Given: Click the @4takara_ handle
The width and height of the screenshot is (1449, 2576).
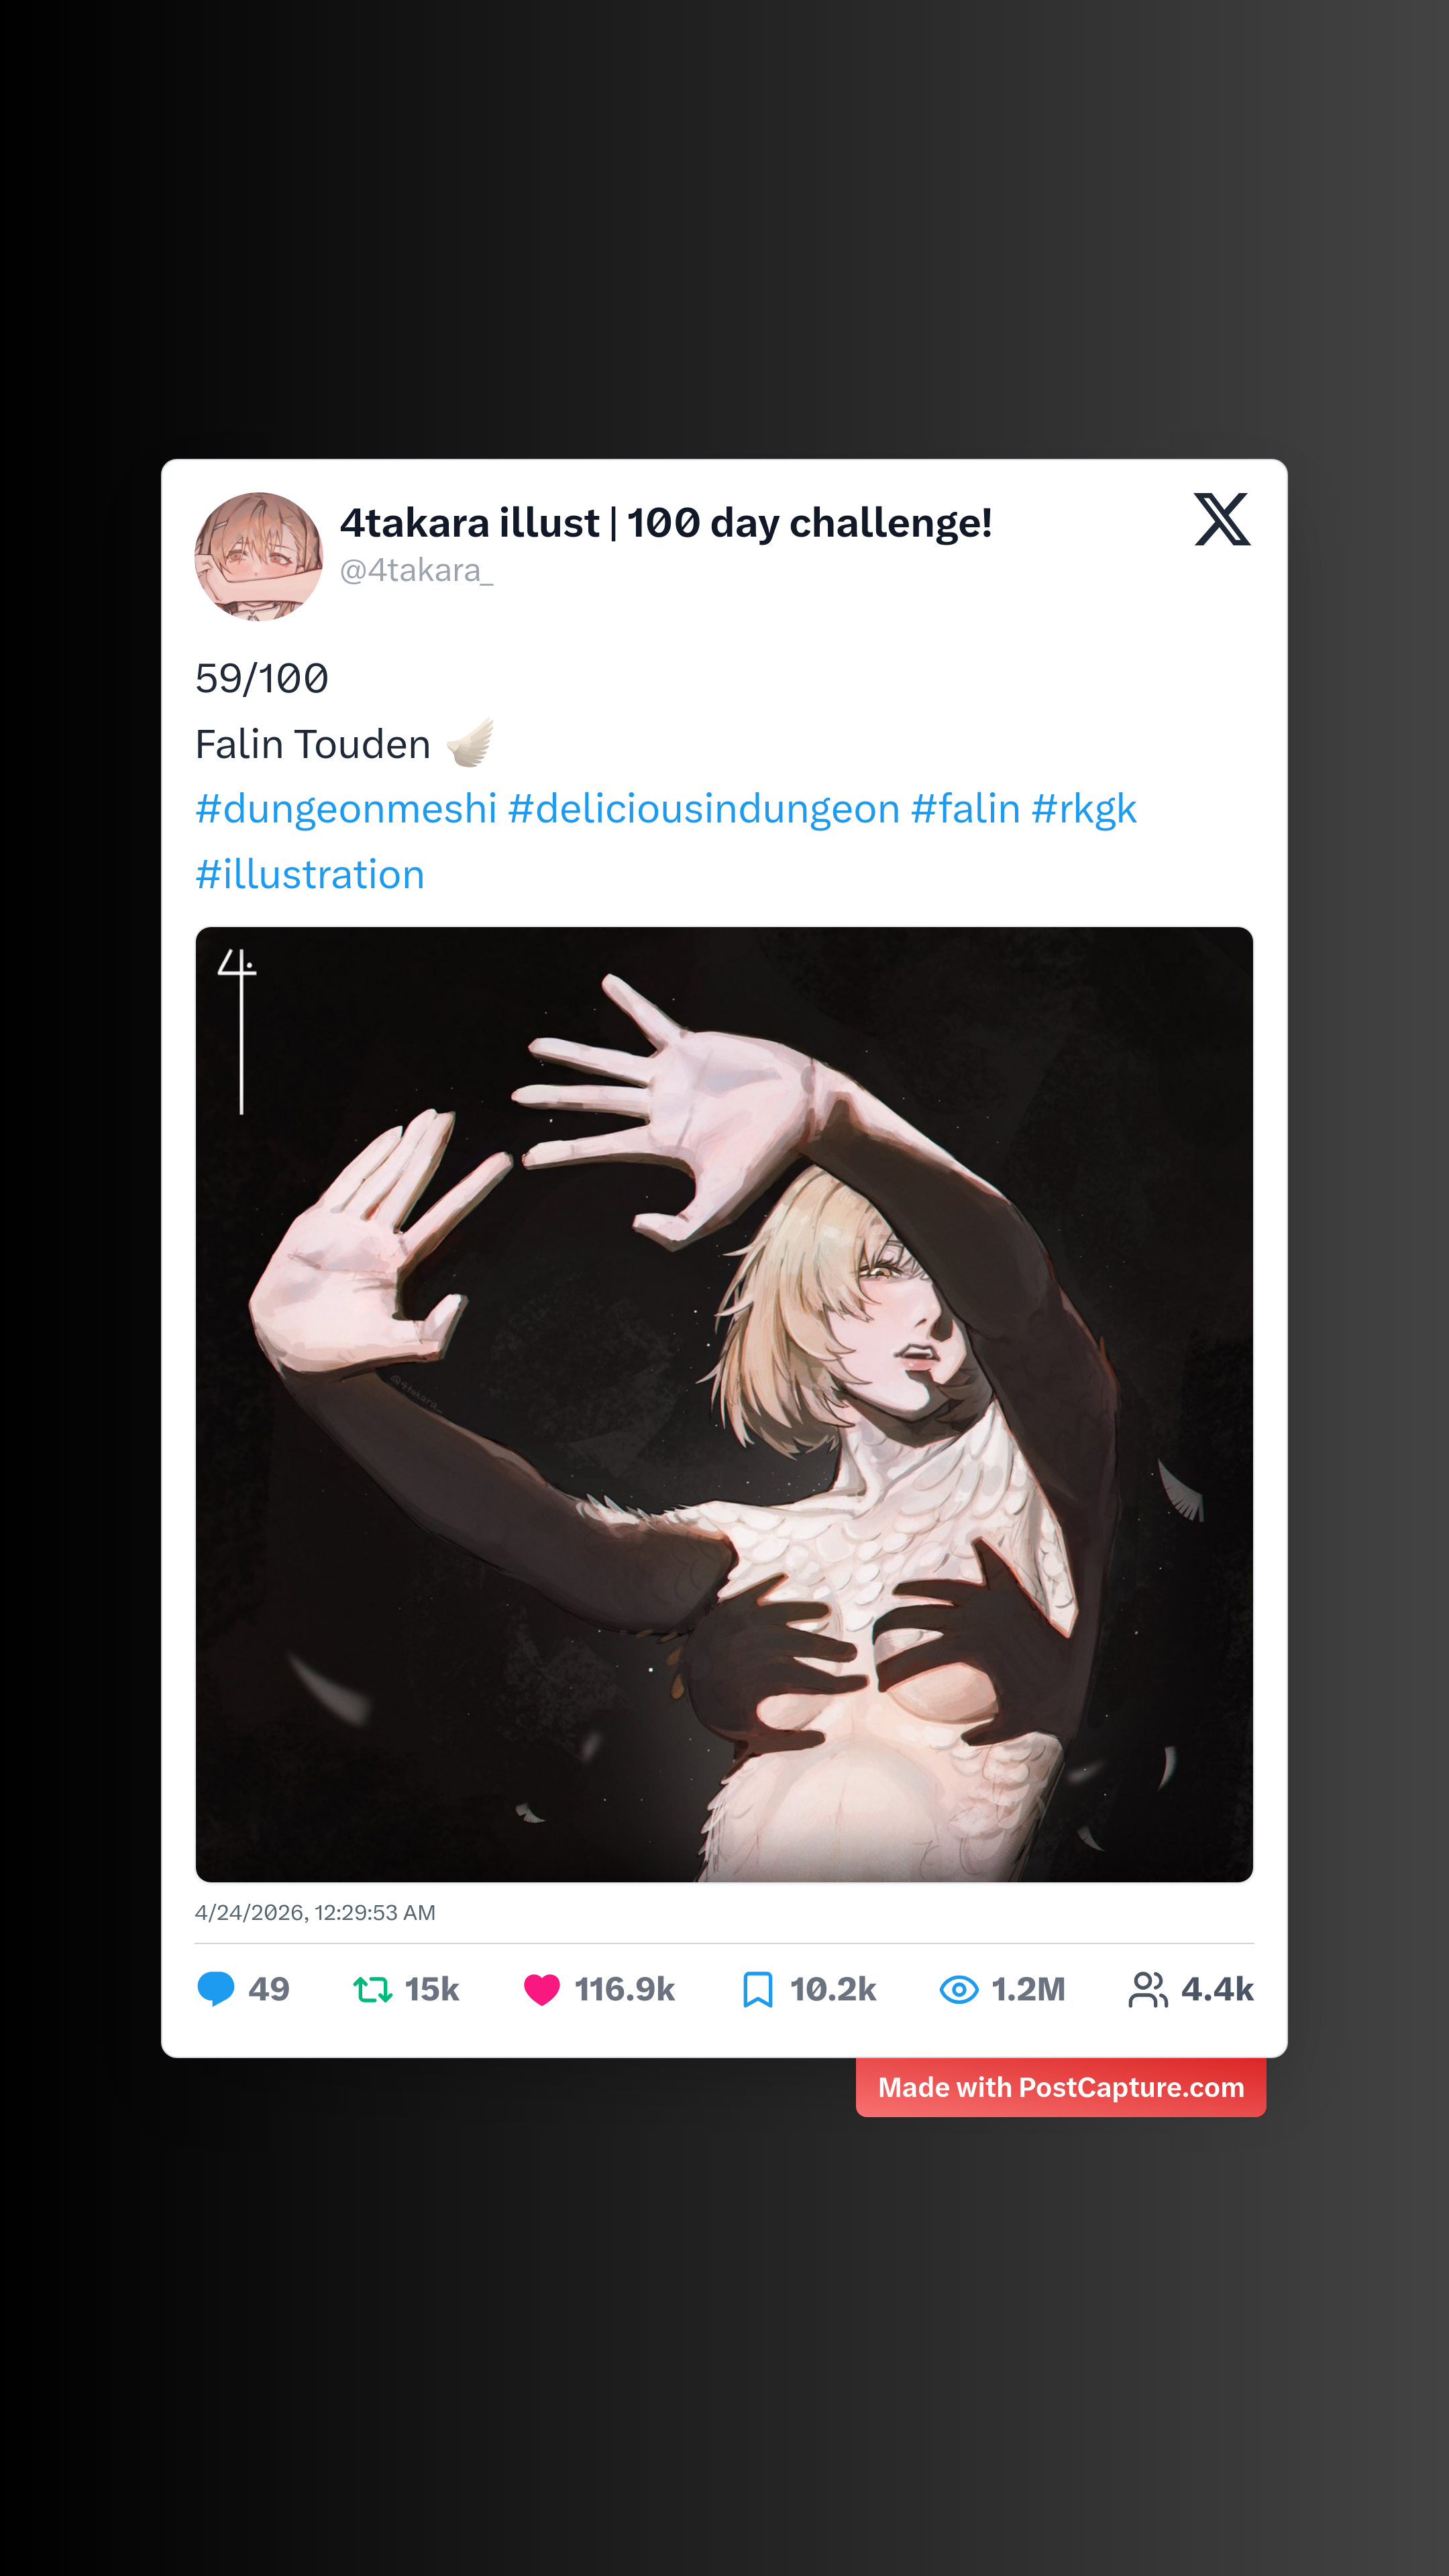Looking at the screenshot, I should tap(416, 570).
